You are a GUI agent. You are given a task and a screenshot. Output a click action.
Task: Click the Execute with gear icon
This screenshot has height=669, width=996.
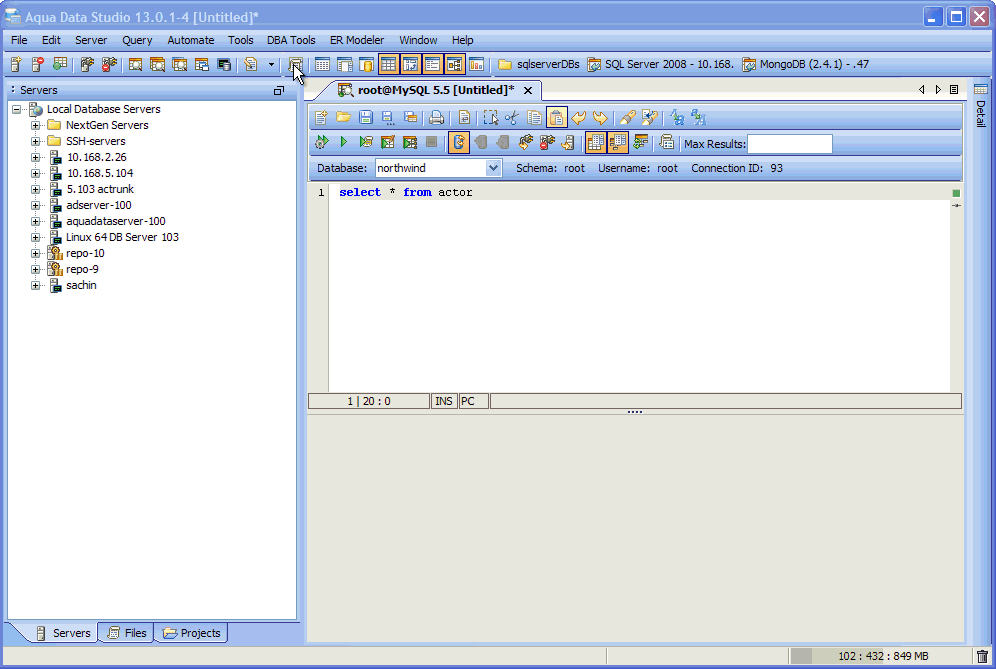pyautogui.click(x=321, y=142)
